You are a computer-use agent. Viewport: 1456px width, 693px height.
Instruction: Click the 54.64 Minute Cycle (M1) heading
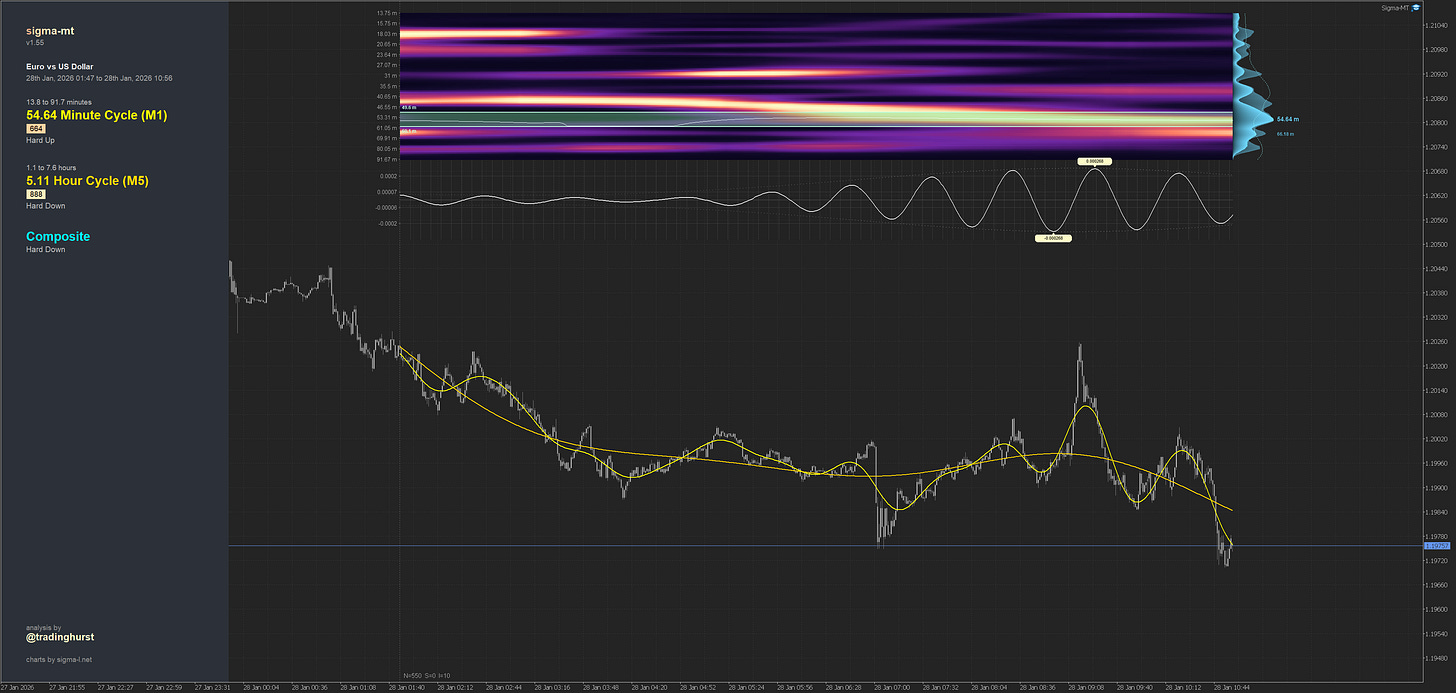[x=97, y=115]
